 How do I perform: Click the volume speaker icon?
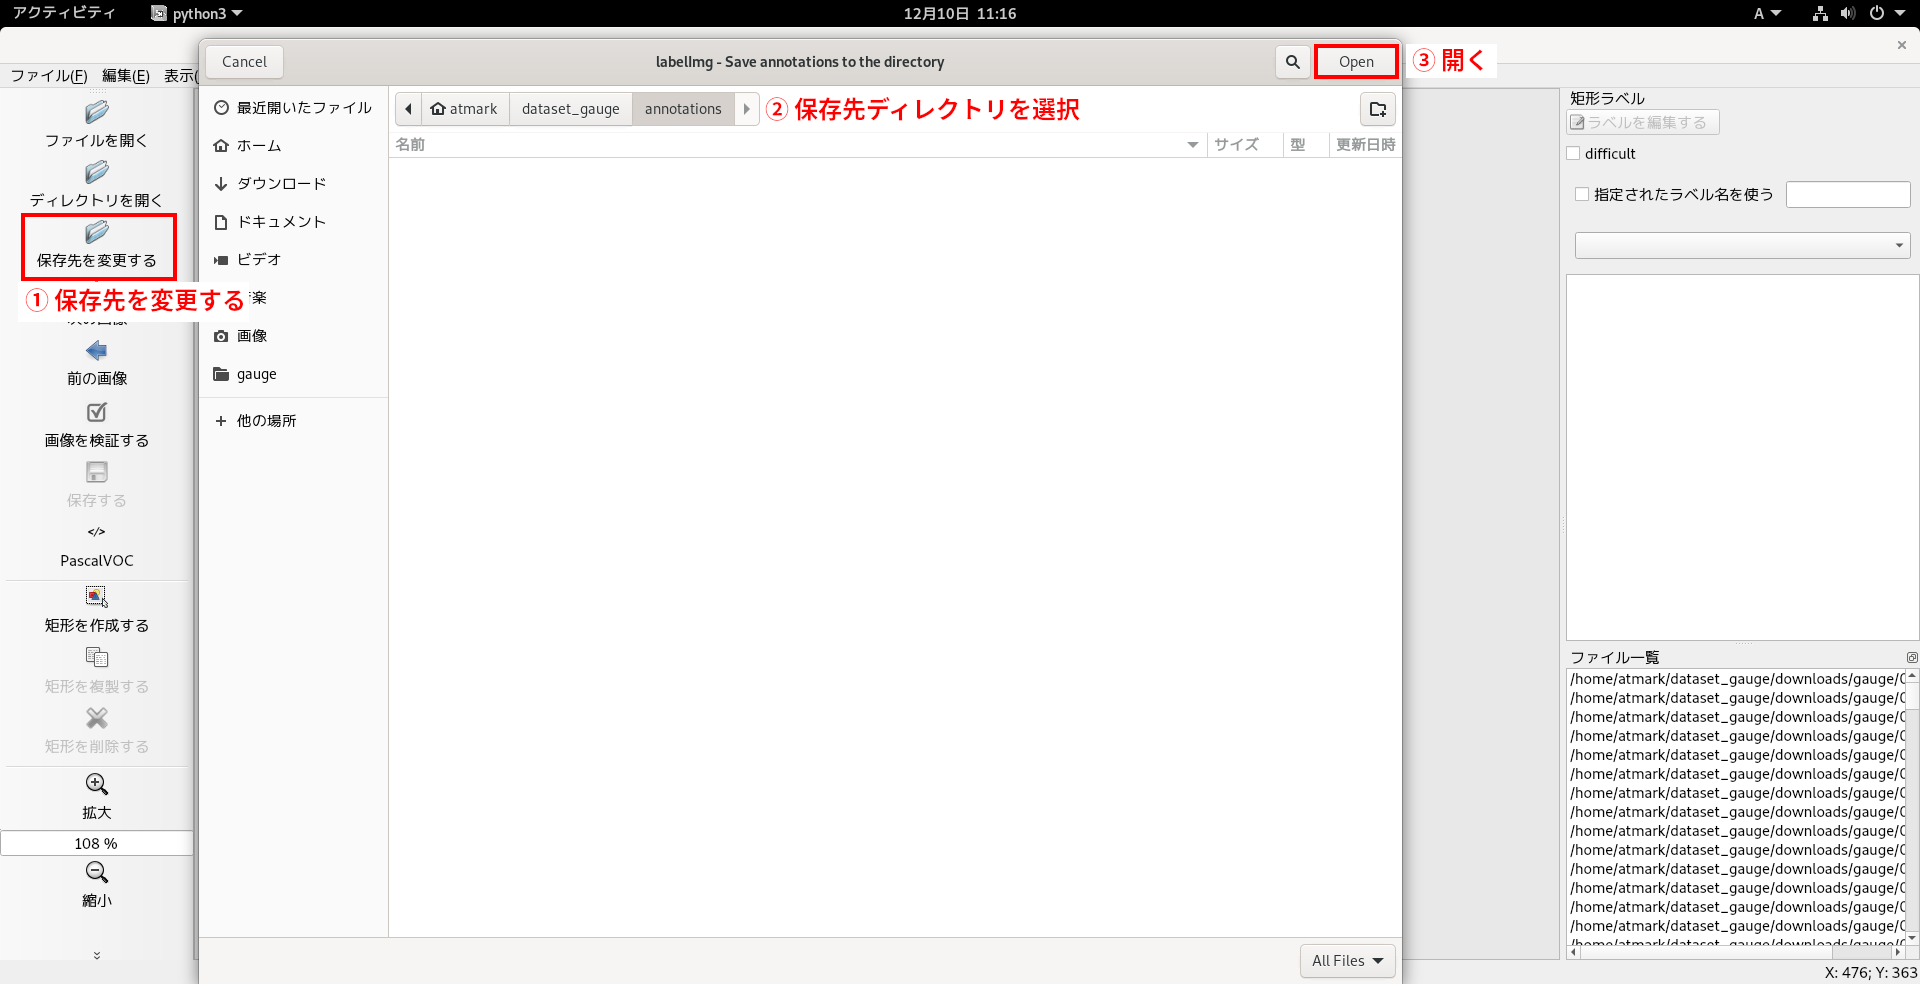[1848, 13]
